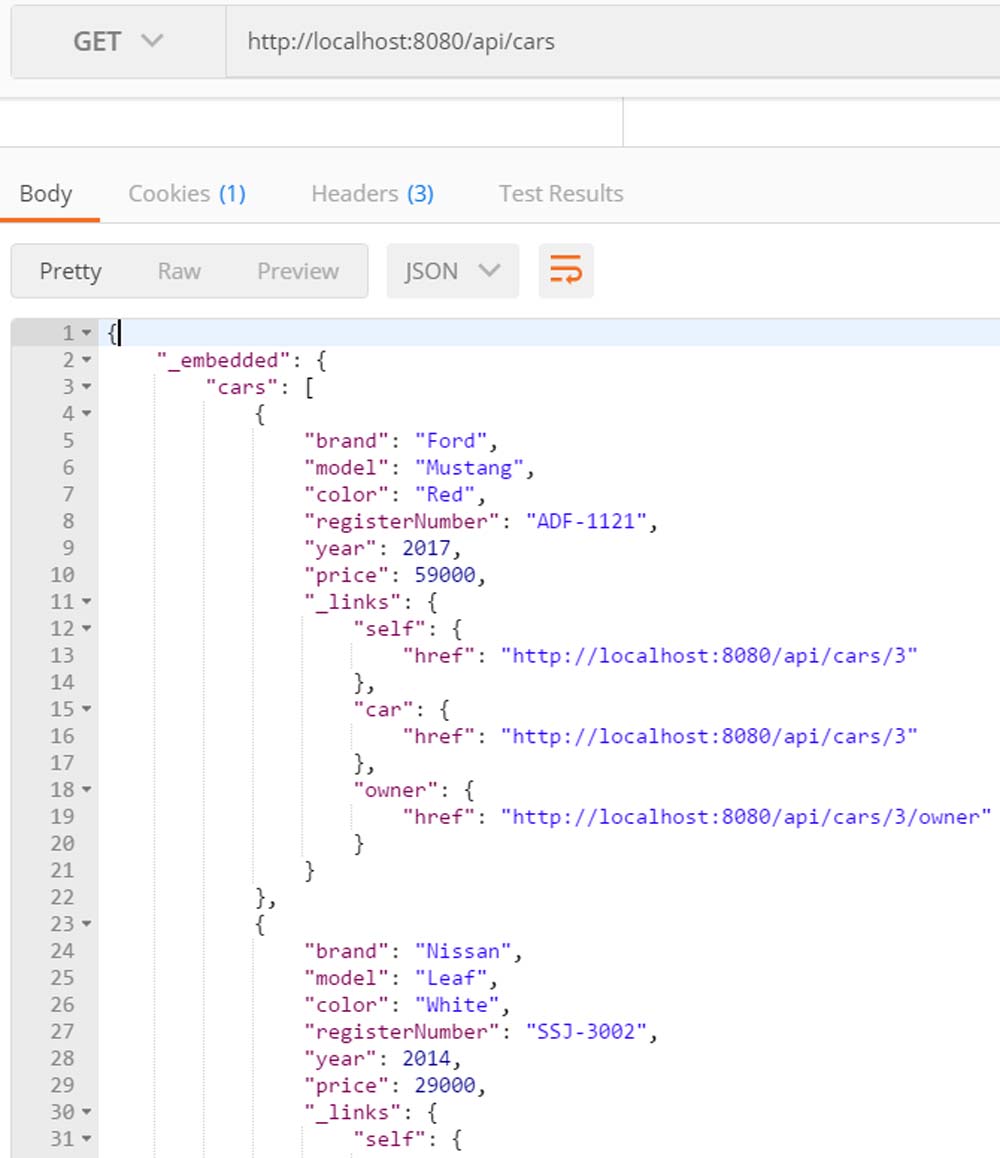The width and height of the screenshot is (1000, 1158).
Task: Select the Pretty view button
Action: click(71, 271)
